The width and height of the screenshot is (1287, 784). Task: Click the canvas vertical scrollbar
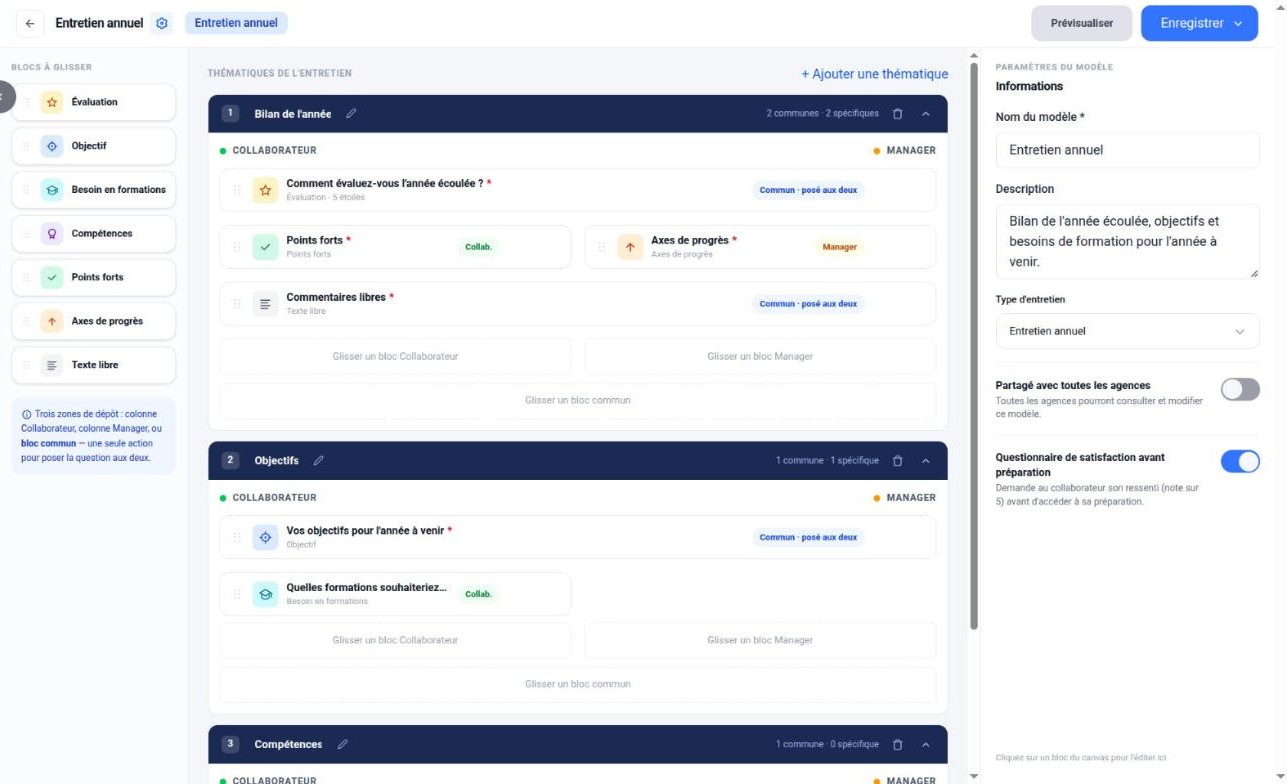point(975,345)
